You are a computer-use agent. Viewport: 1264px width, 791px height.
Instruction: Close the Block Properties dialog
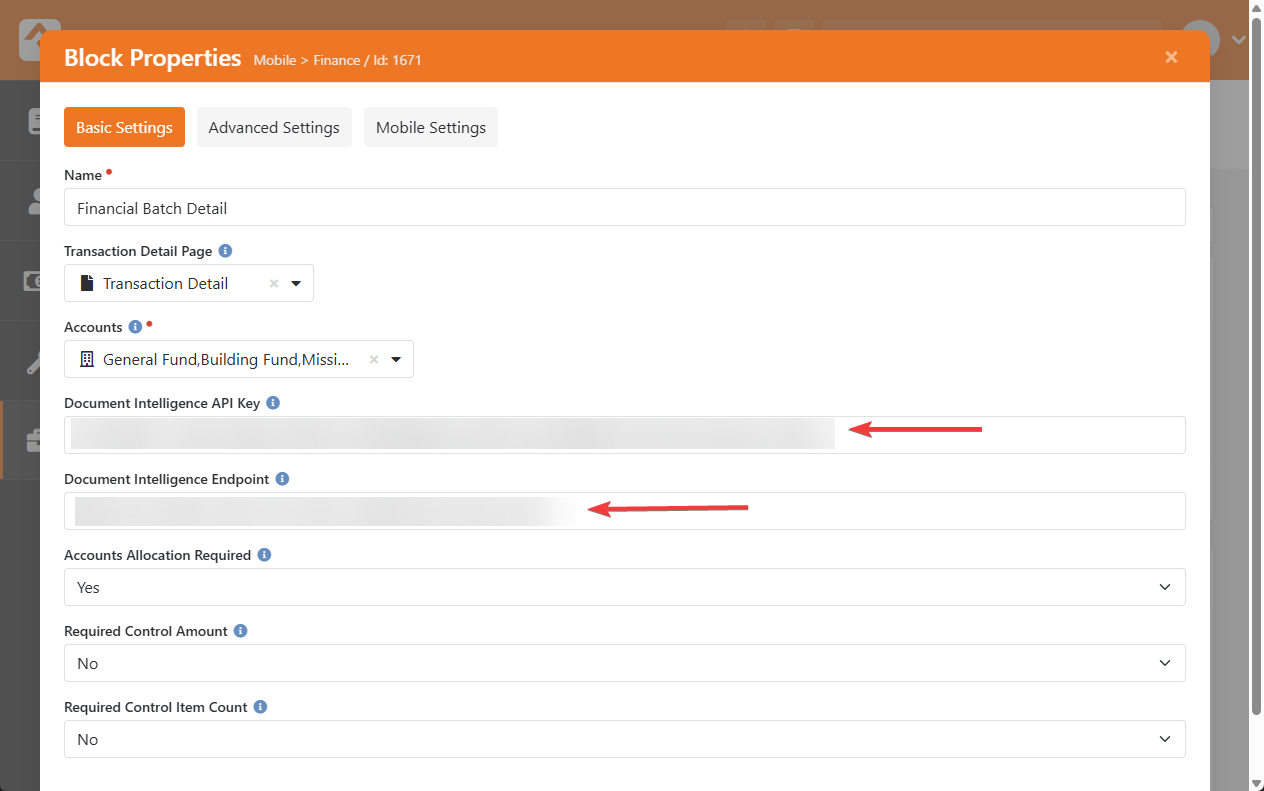pyautogui.click(x=1171, y=57)
